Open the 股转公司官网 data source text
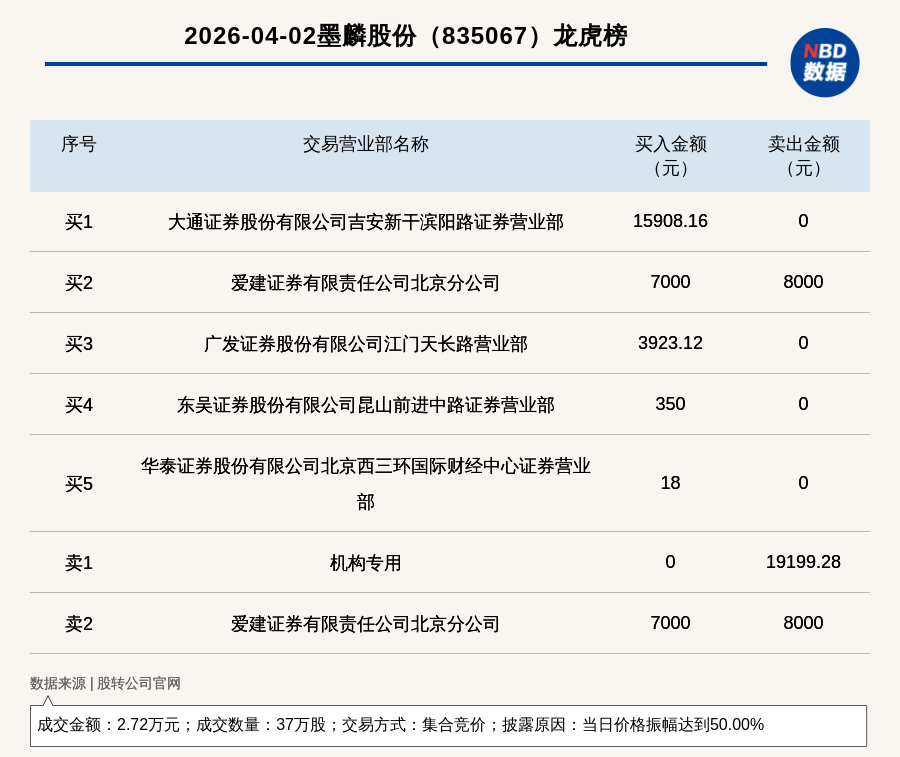900x757 pixels. (138, 683)
